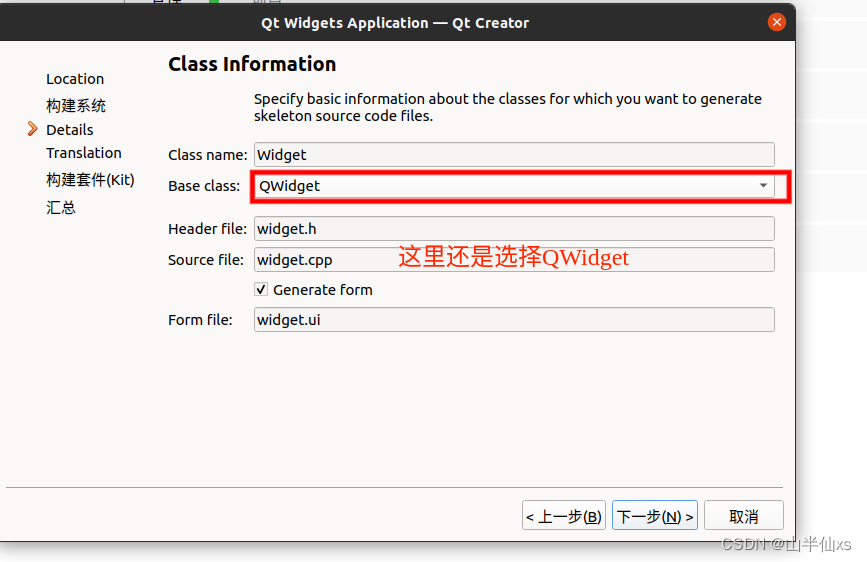Go back with the 上一步(B) button
Screen dimensions: 867x562
click(563, 516)
